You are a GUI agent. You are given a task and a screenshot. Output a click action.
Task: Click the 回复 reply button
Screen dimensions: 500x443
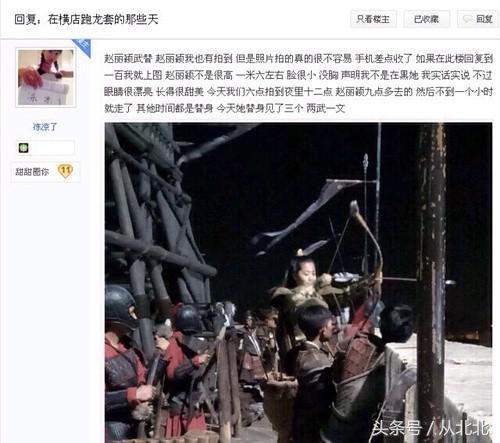pos(479,19)
